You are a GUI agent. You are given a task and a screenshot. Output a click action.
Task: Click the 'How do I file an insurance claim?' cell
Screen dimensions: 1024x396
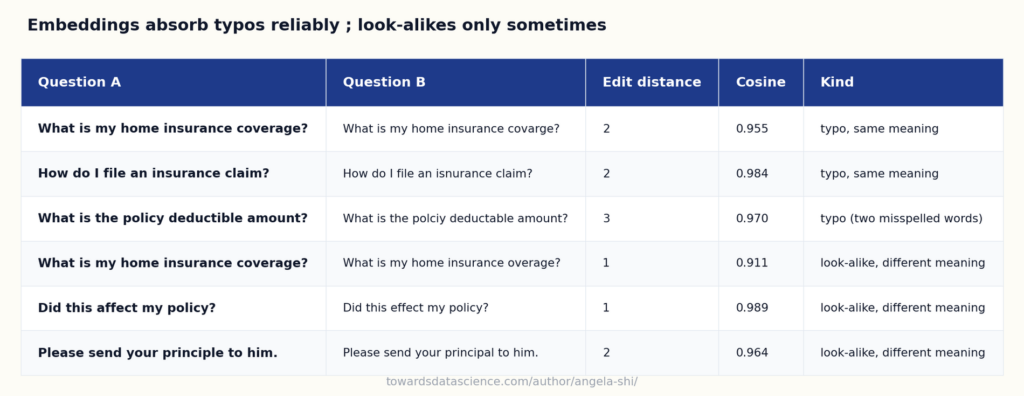[x=174, y=174]
